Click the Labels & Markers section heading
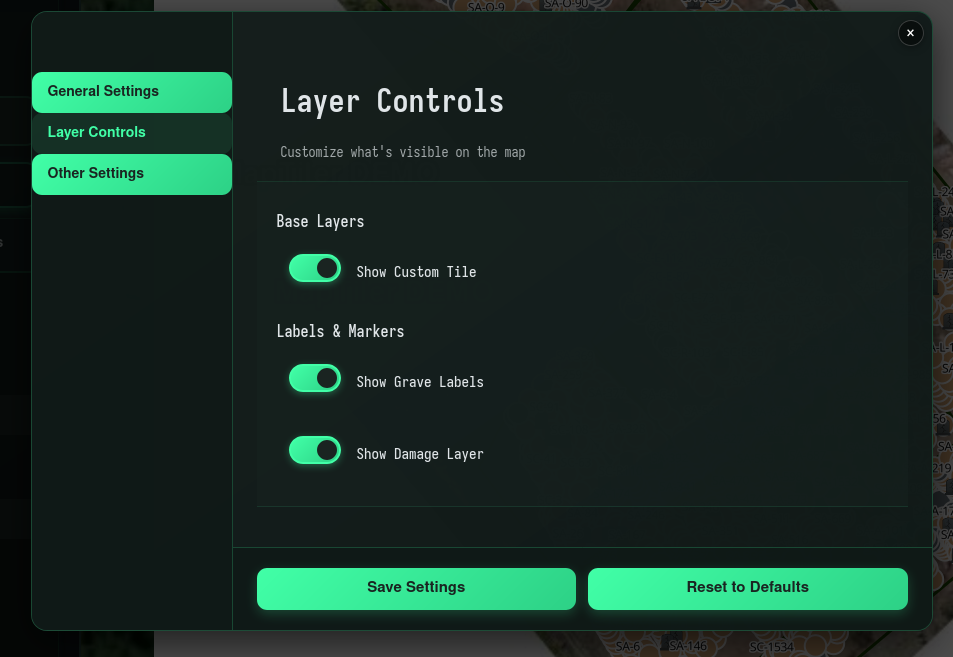953x657 pixels. click(x=340, y=331)
